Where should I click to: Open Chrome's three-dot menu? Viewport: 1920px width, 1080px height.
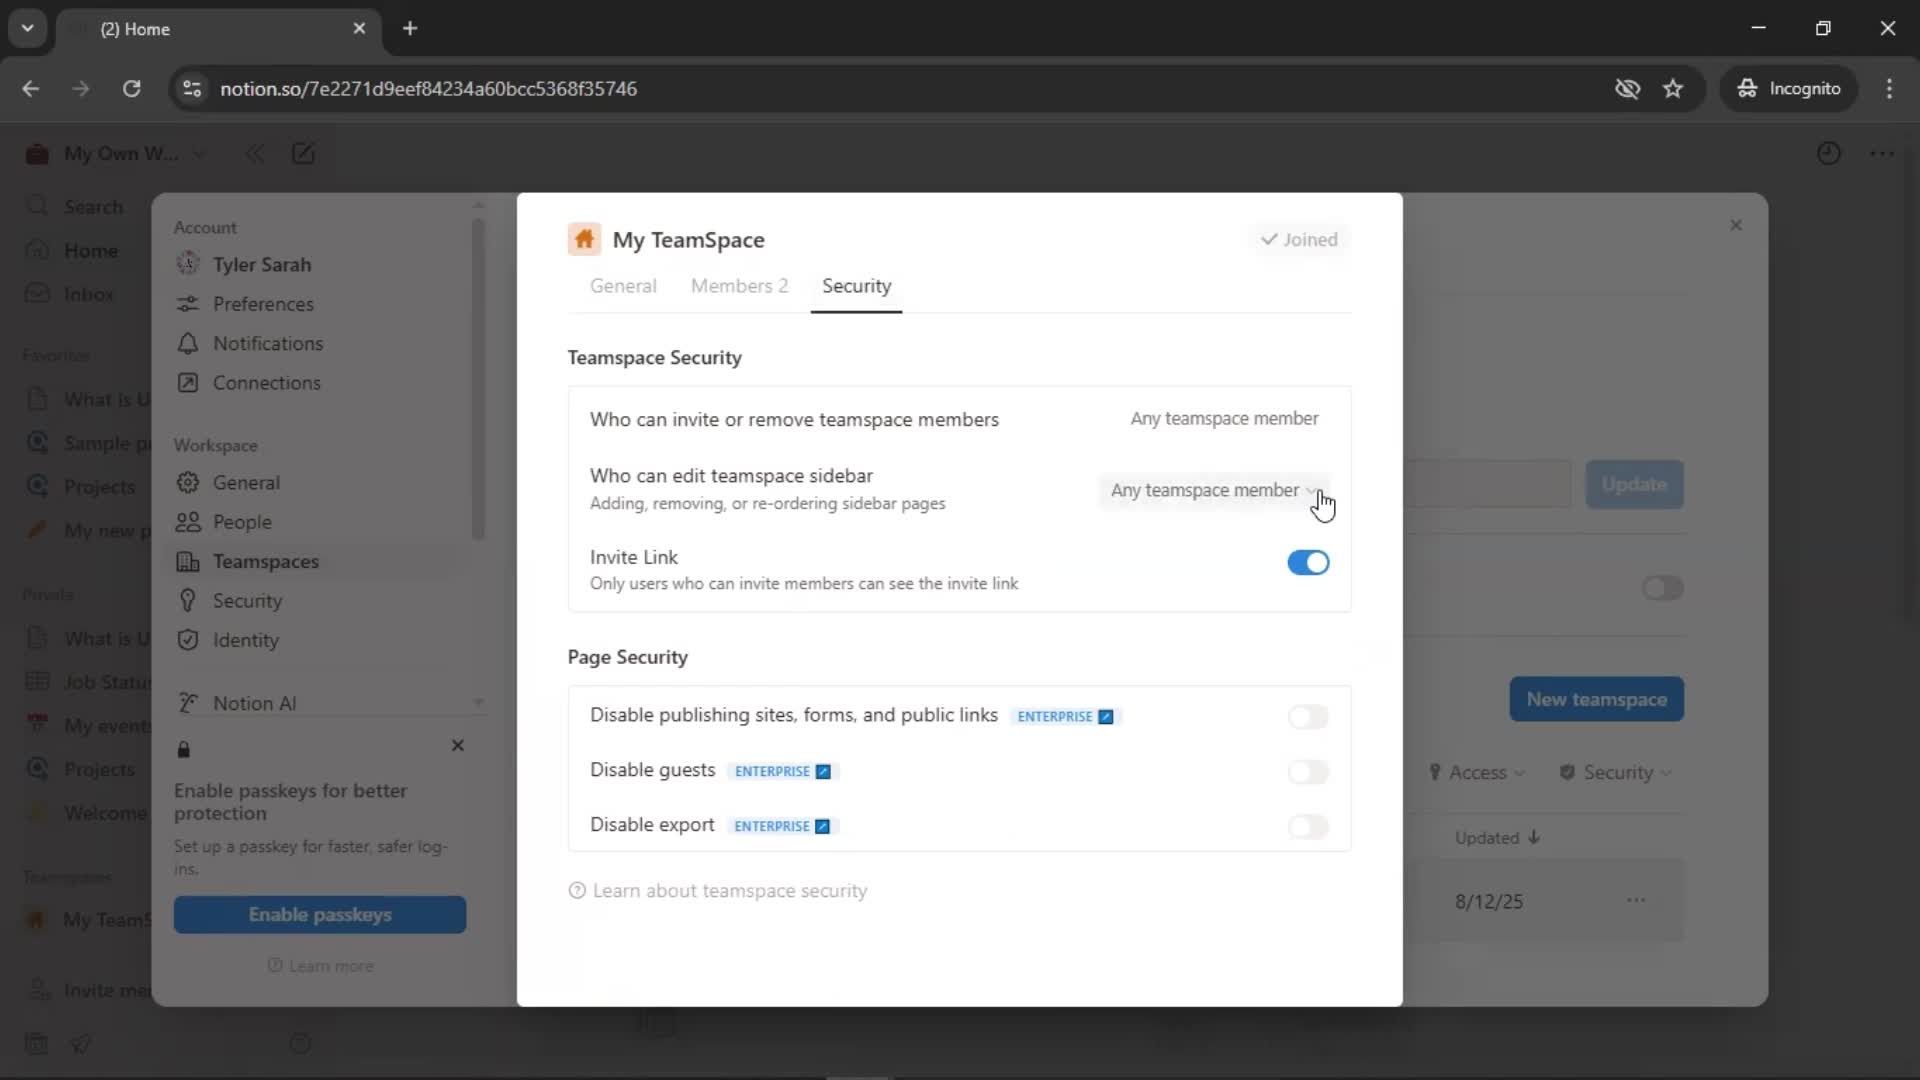(1889, 89)
